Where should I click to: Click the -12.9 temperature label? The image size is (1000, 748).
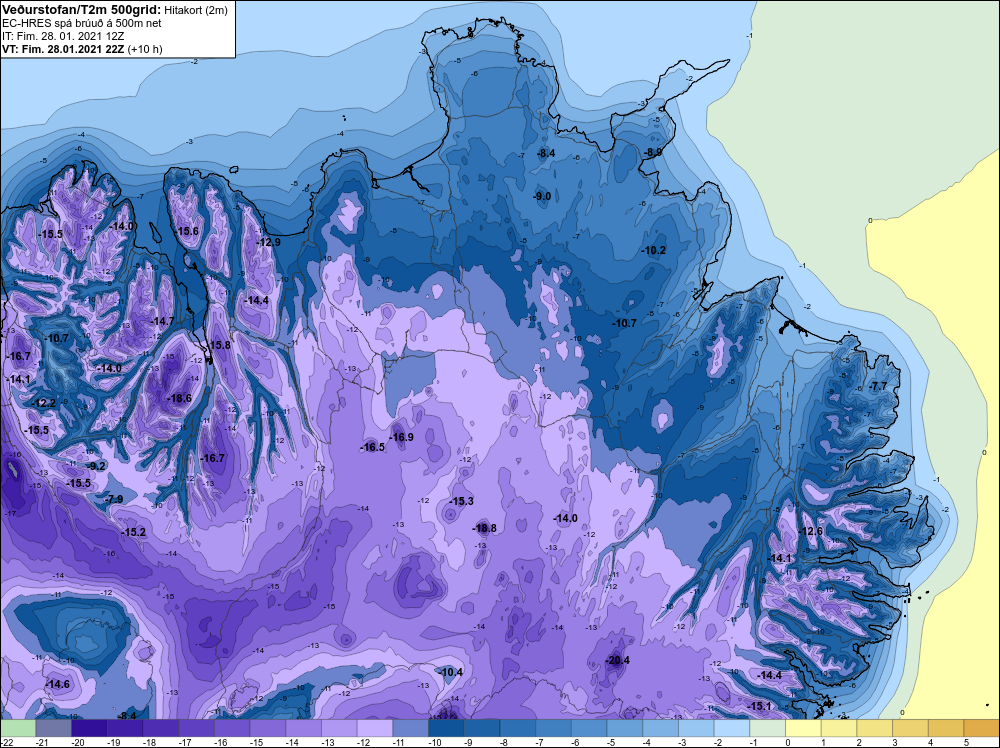pyautogui.click(x=268, y=242)
